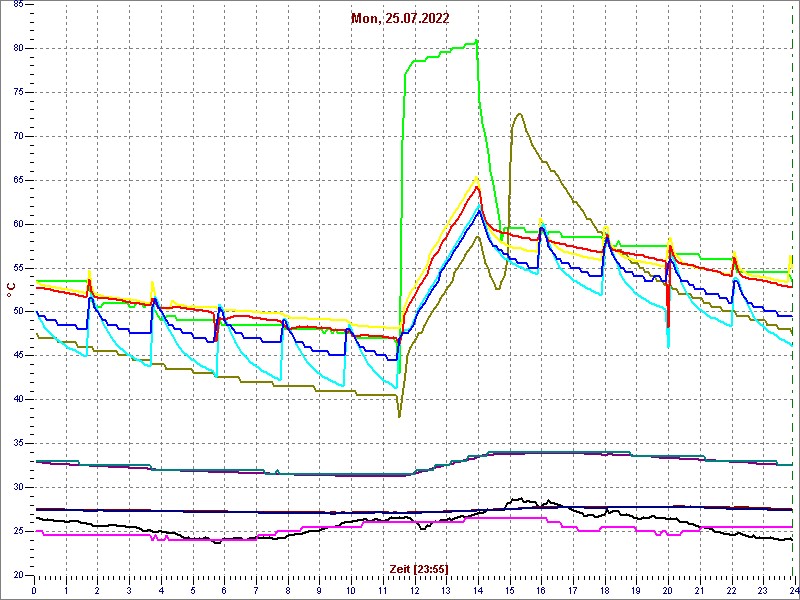This screenshot has width=800, height=600.
Task: Select the 50 value on temperature axis
Action: pyautogui.click(x=16, y=312)
